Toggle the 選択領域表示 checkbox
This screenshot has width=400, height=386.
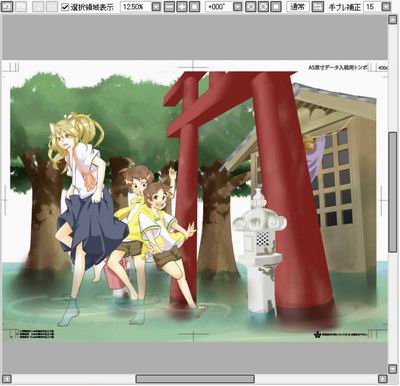pos(65,7)
